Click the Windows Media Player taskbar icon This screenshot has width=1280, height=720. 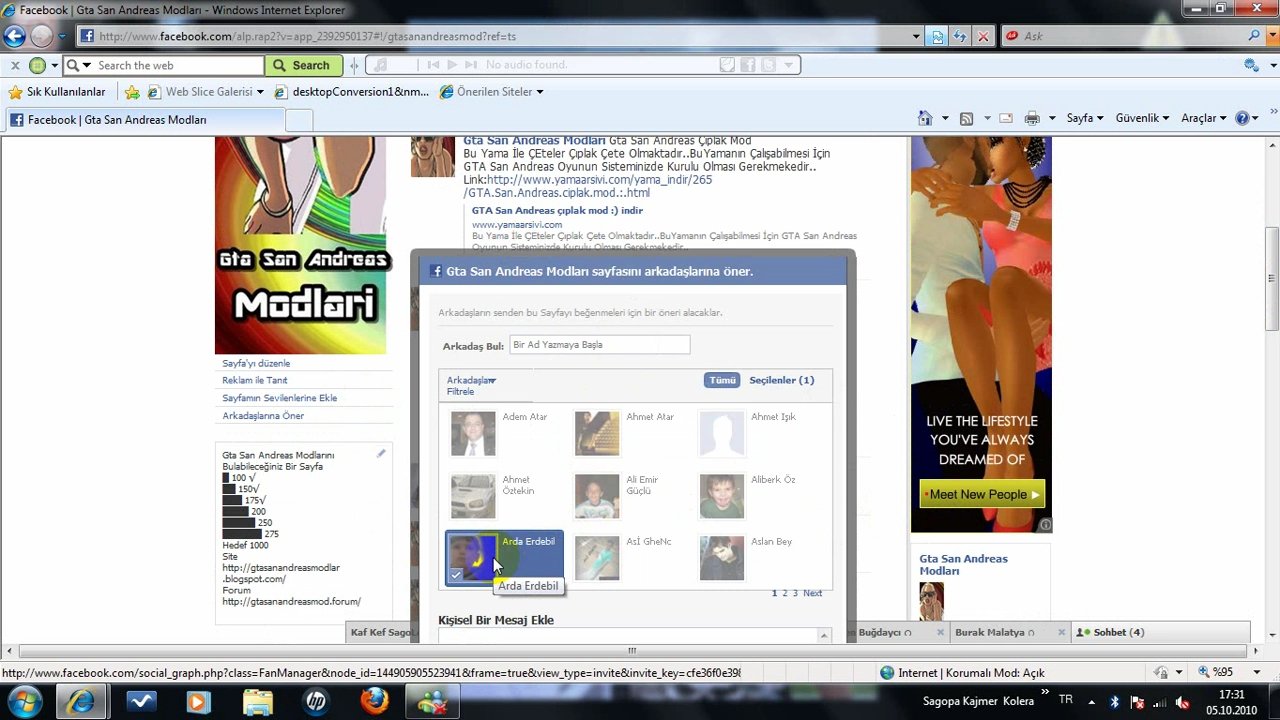(198, 702)
